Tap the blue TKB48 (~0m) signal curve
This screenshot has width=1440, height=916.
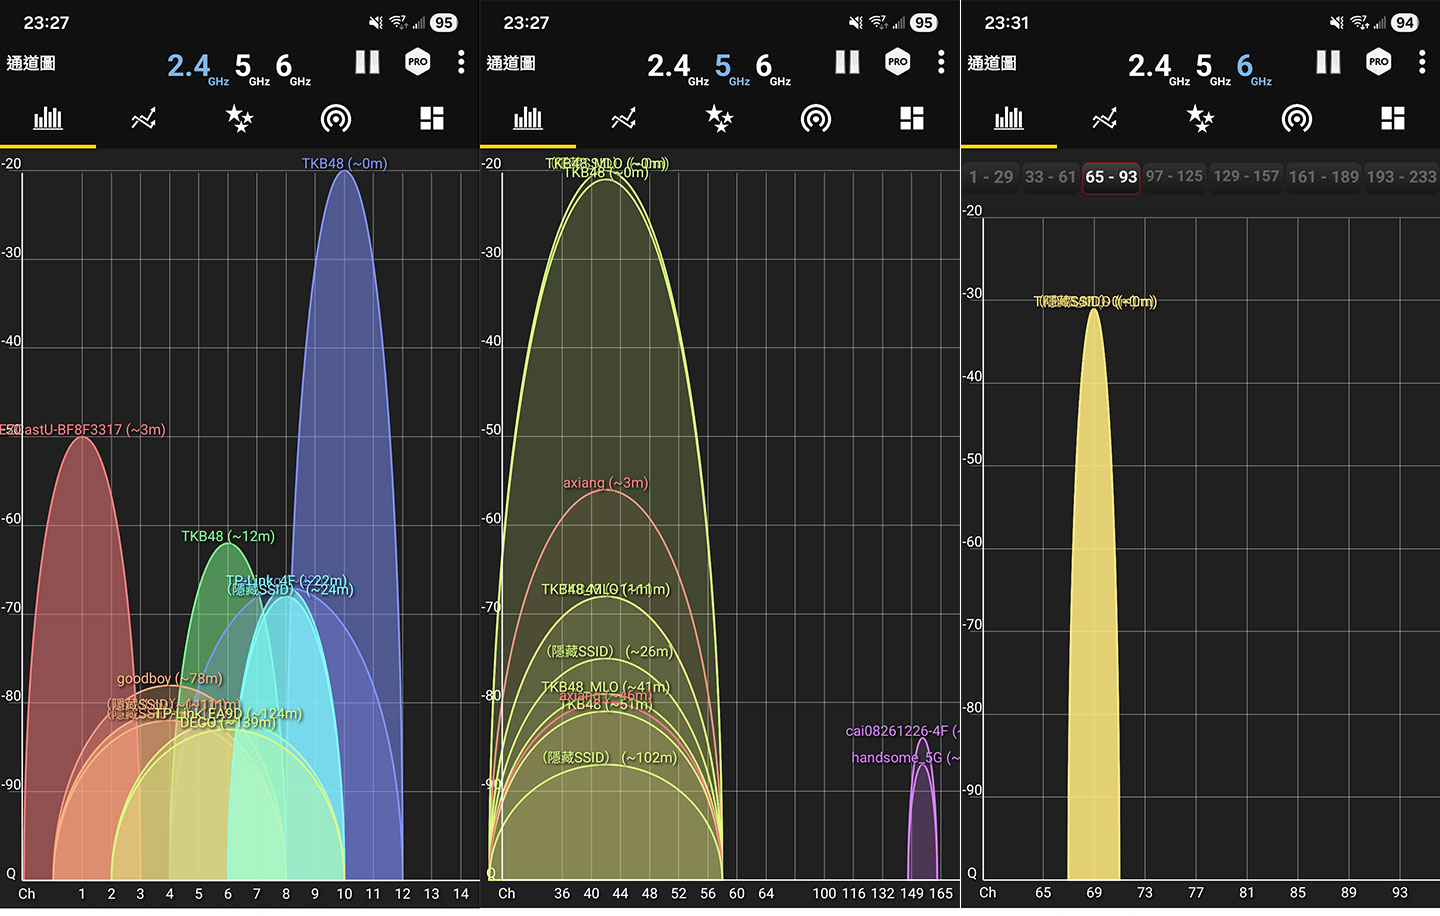(345, 400)
